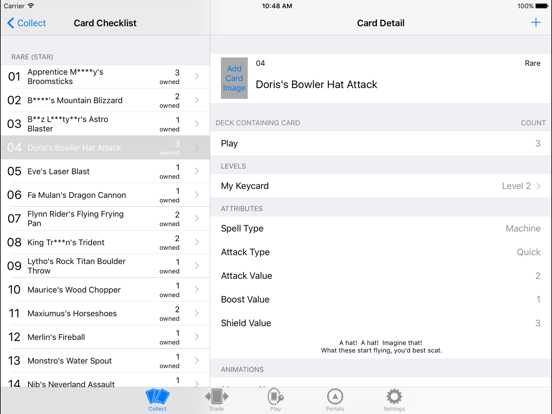Tap chevron on Mountain Blizzard row

coord(197,100)
